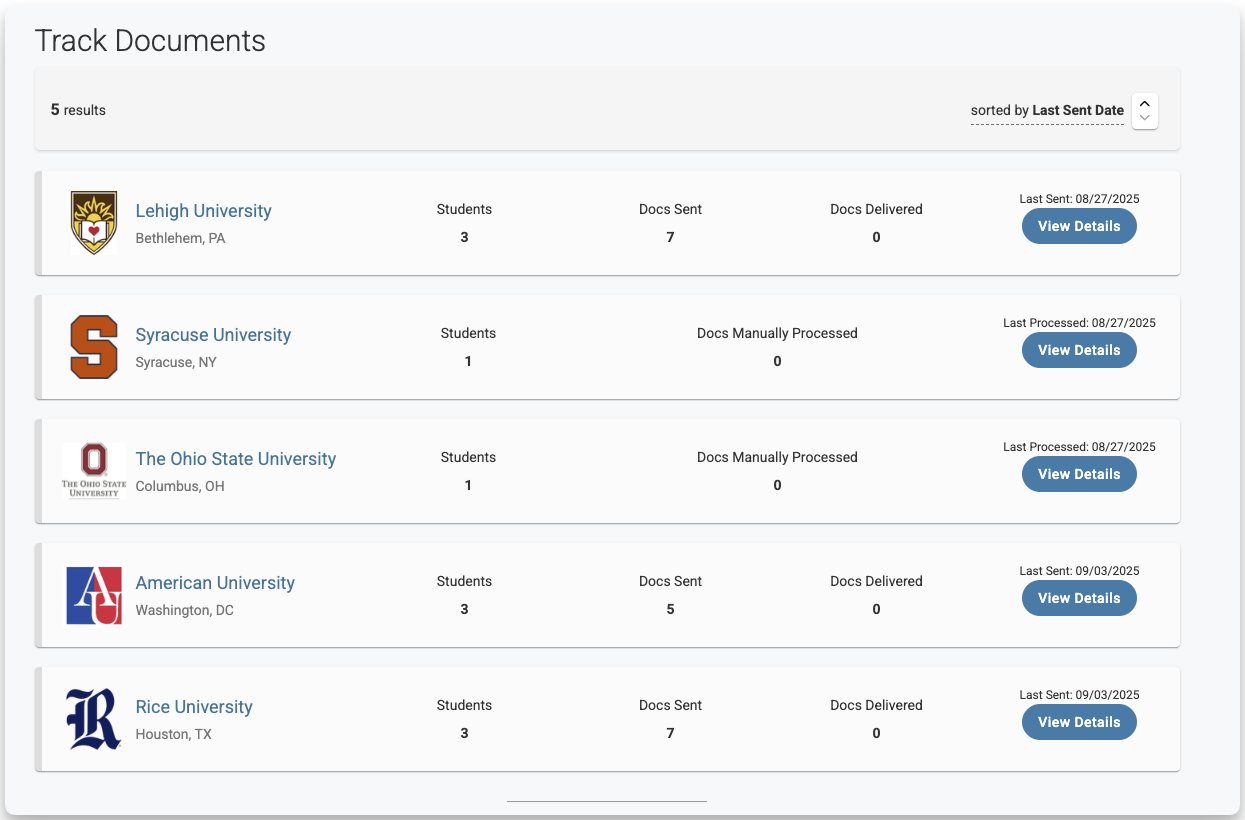Click the Syracuse University orange S logo
This screenshot has height=820, width=1245.
coord(94,347)
